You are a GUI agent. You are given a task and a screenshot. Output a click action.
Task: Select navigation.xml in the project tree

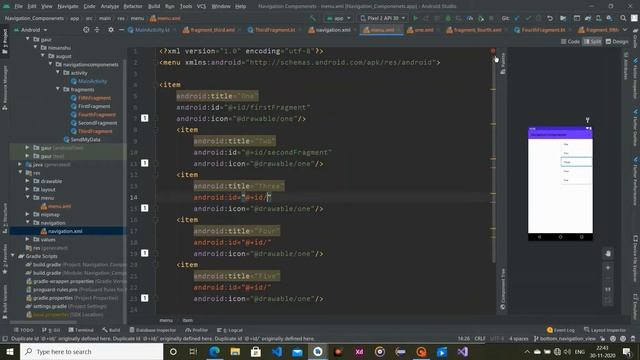tap(65, 231)
